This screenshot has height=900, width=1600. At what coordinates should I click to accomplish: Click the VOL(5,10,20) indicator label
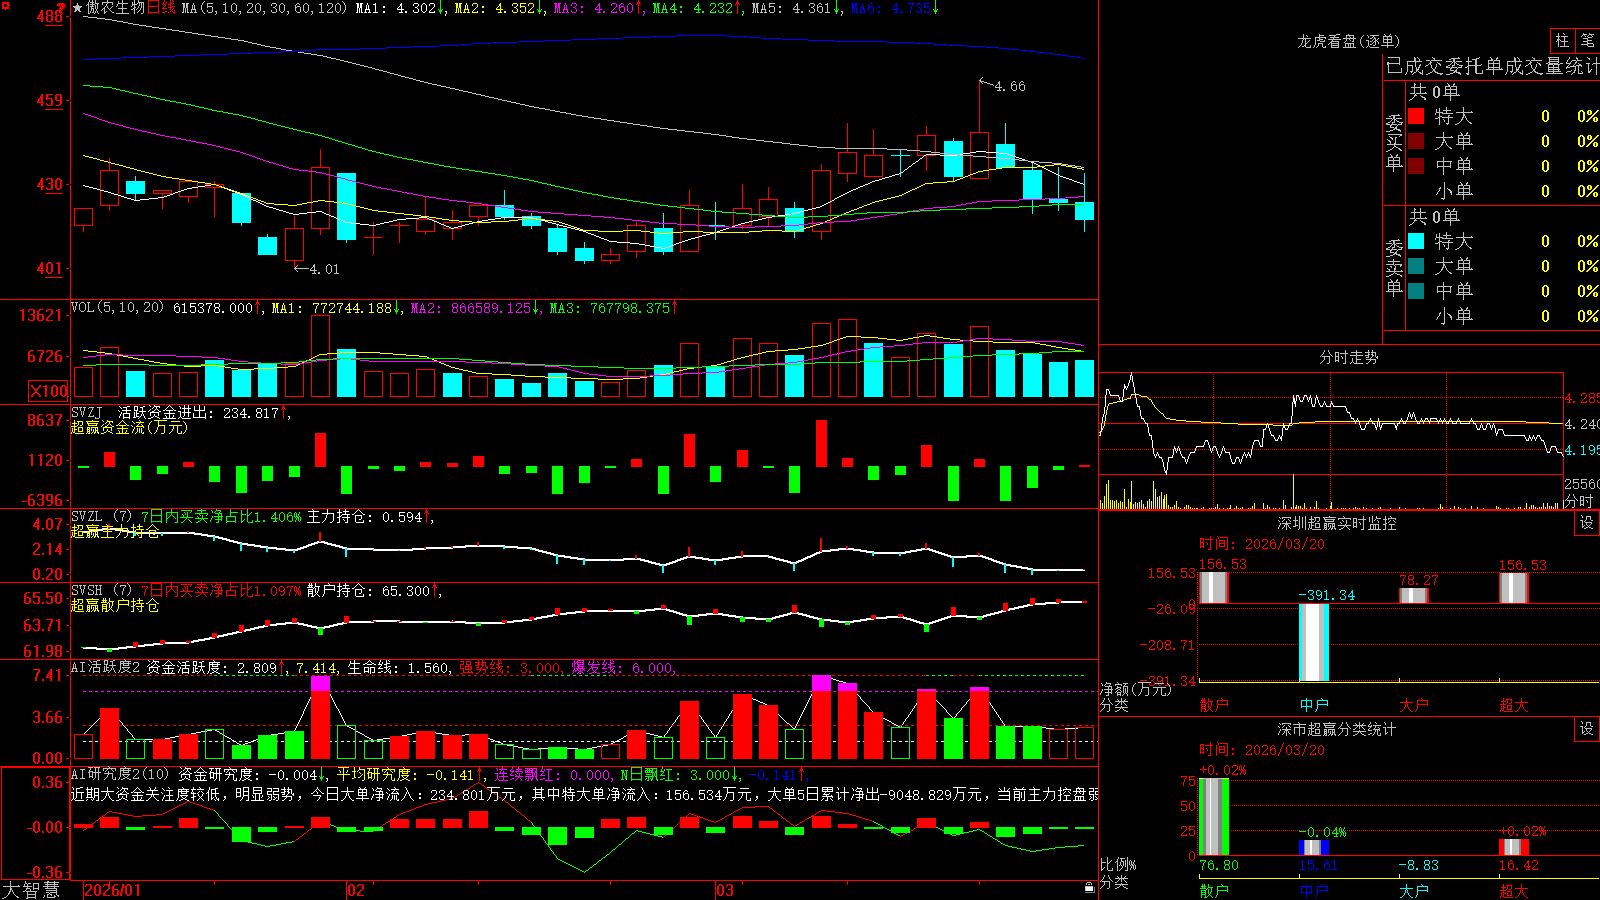point(117,308)
